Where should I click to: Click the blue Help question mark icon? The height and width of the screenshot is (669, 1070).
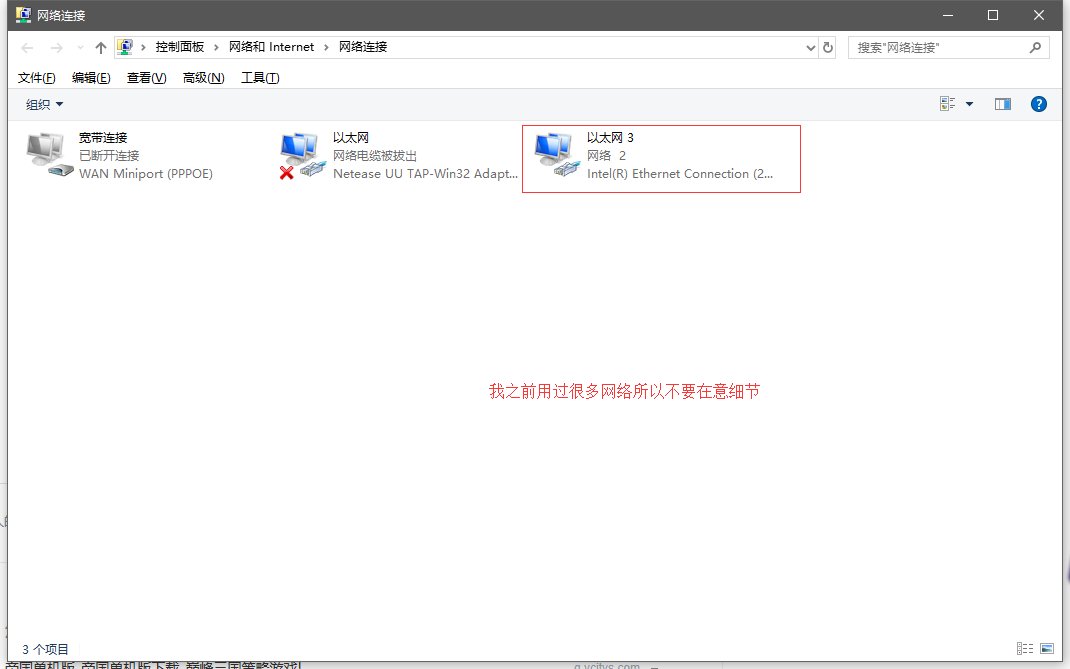[x=1038, y=103]
